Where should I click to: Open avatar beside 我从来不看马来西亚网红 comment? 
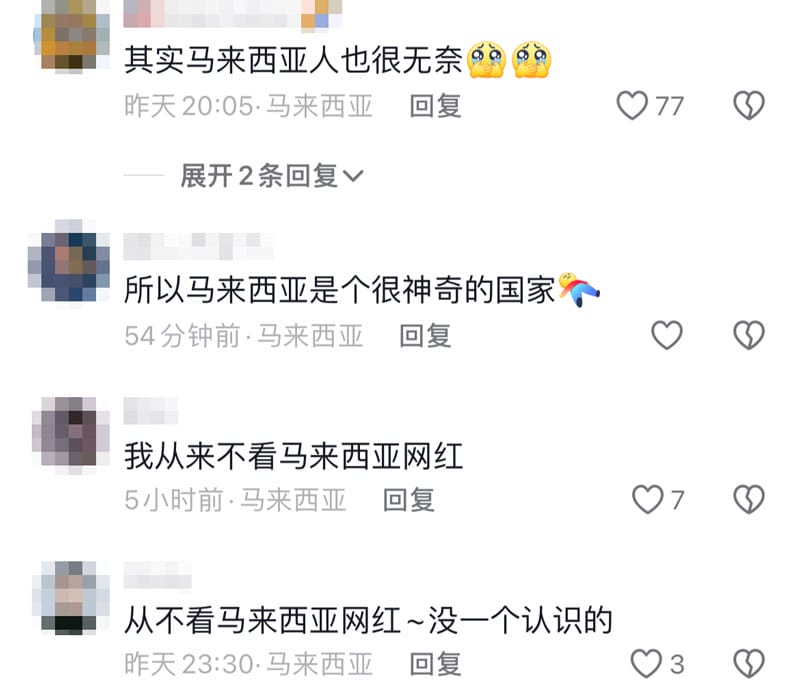click(x=70, y=433)
